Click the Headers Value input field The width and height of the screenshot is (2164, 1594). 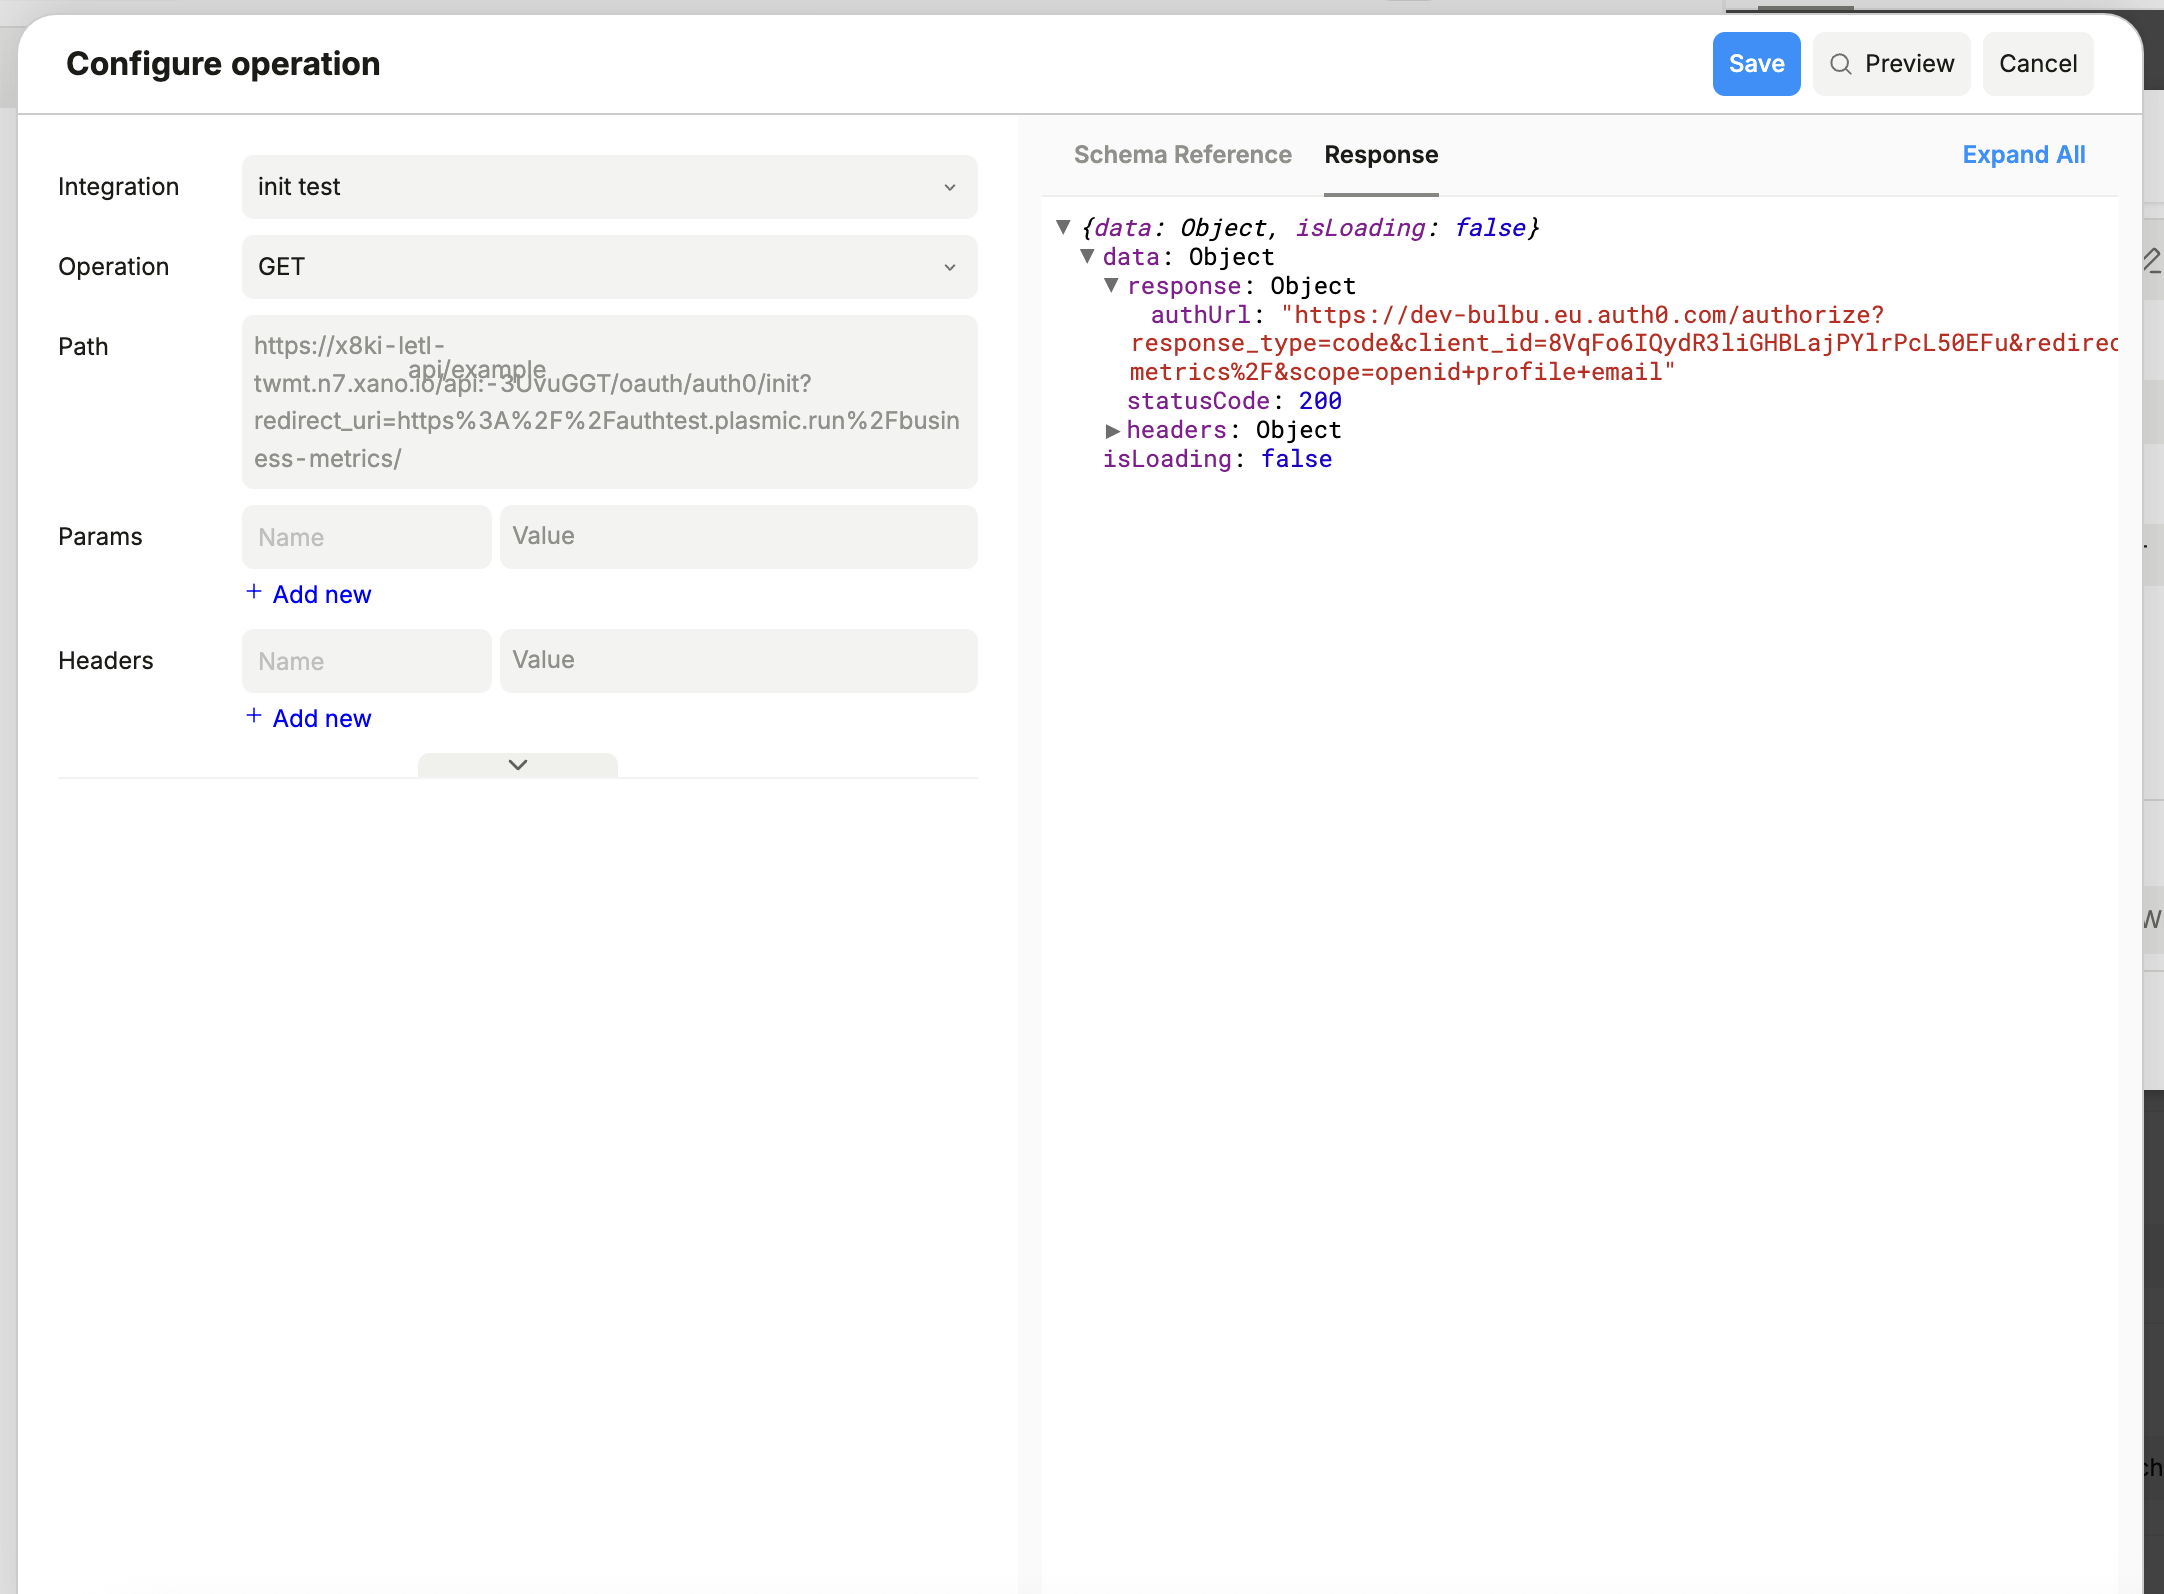pos(738,661)
